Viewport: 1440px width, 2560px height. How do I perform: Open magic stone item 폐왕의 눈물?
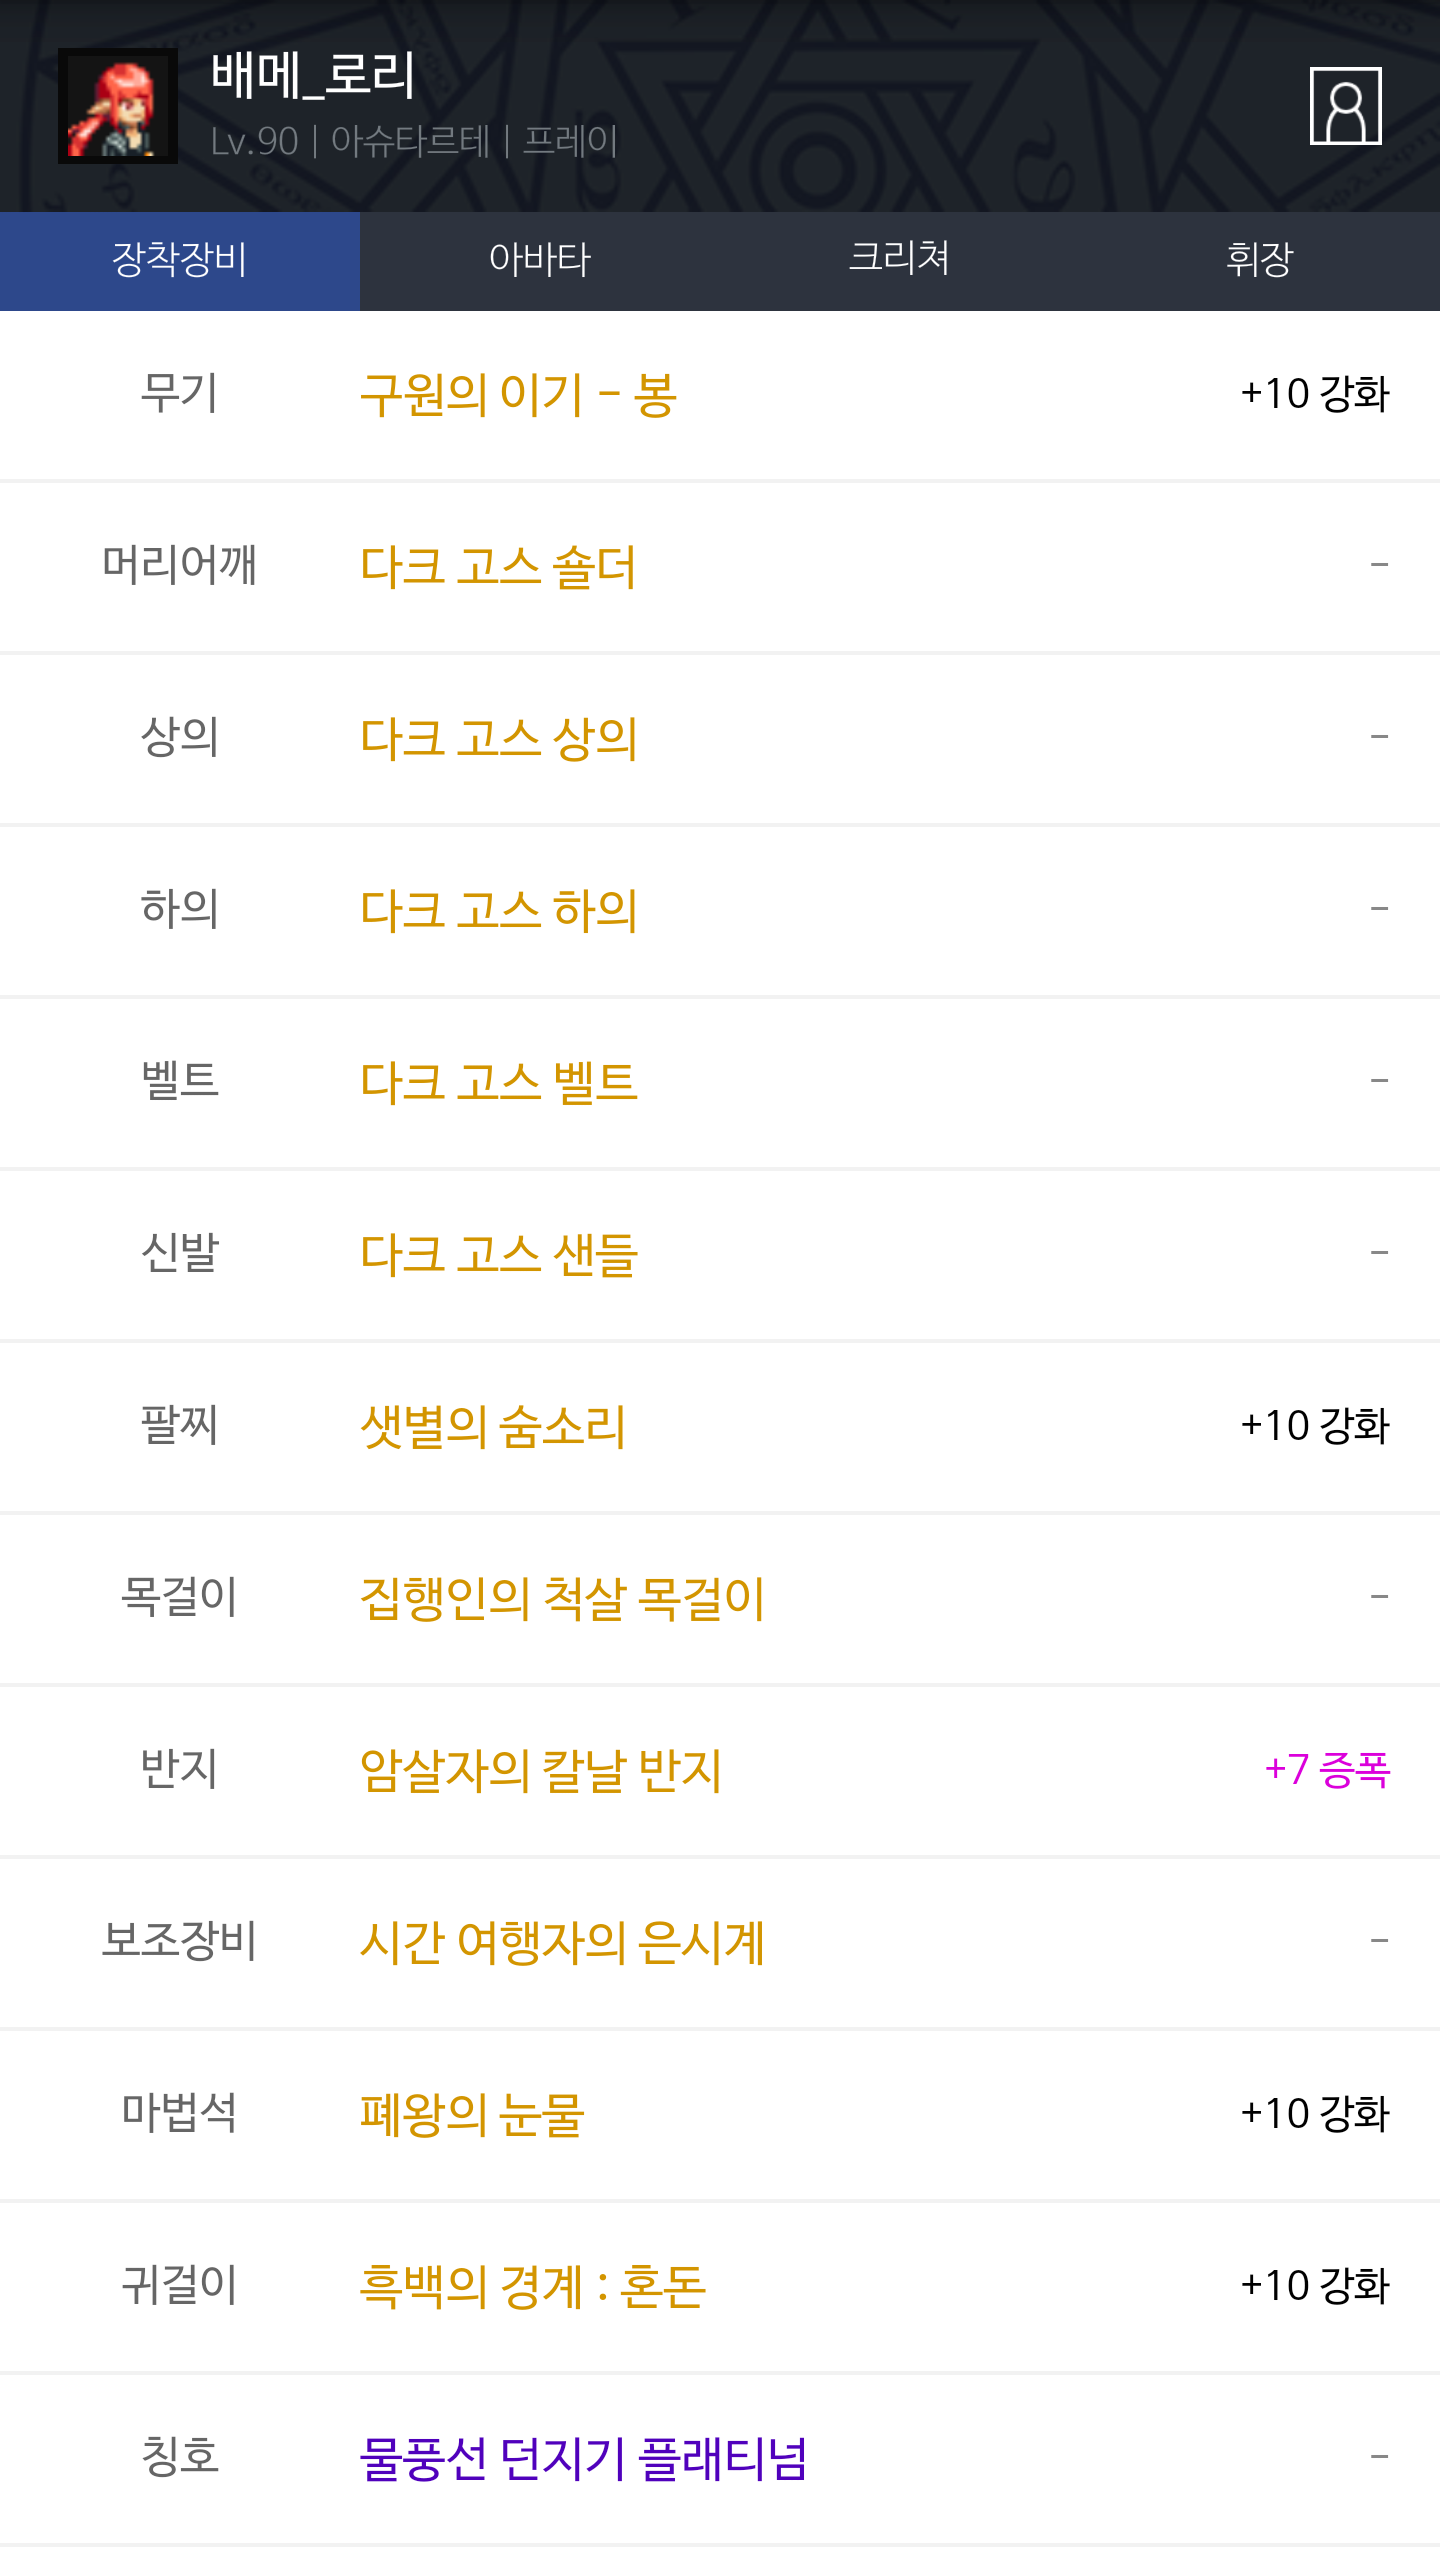pos(472,2115)
